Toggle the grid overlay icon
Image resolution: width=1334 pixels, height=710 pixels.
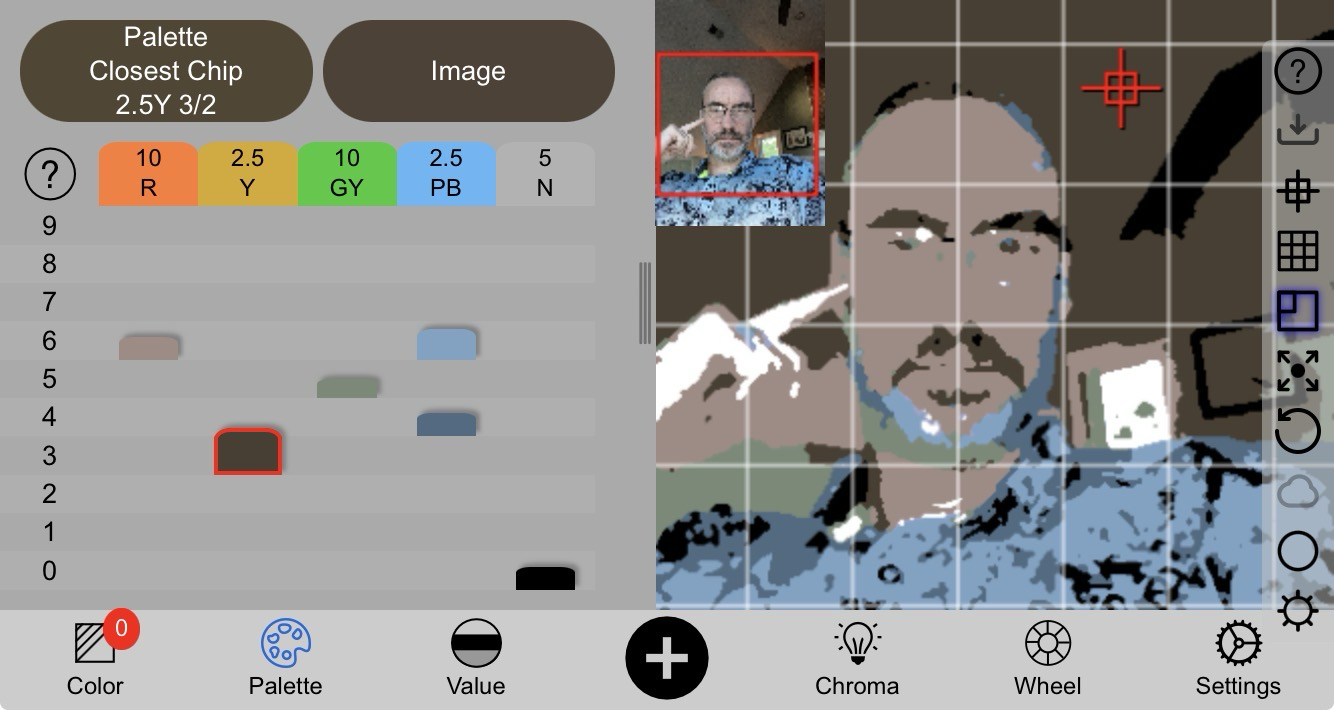1298,250
